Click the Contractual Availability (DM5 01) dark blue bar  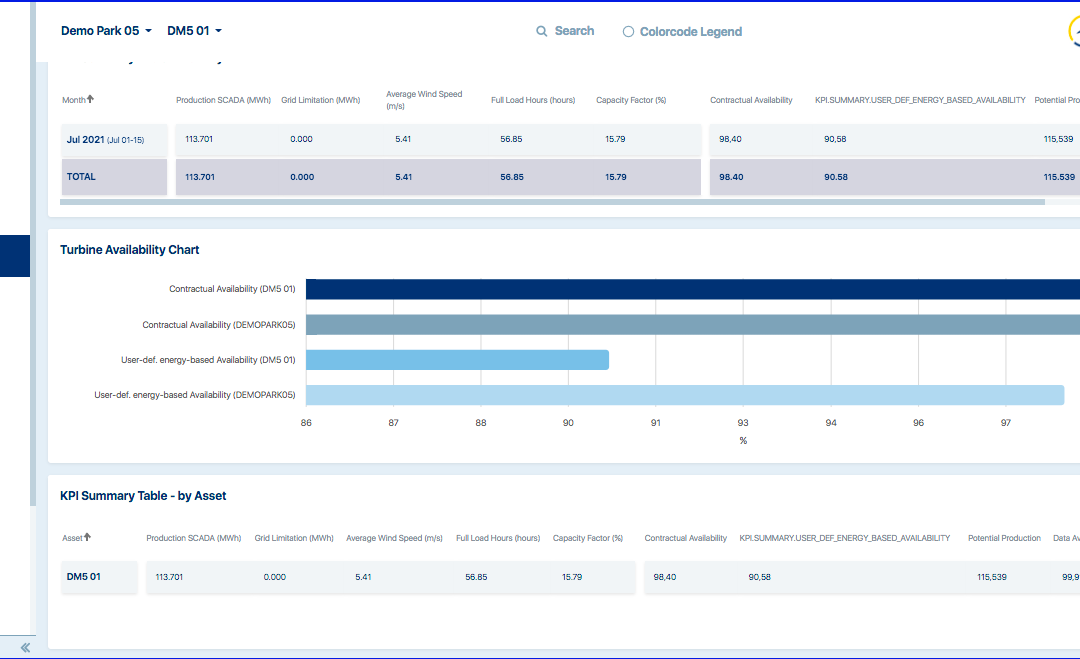pyautogui.click(x=690, y=289)
